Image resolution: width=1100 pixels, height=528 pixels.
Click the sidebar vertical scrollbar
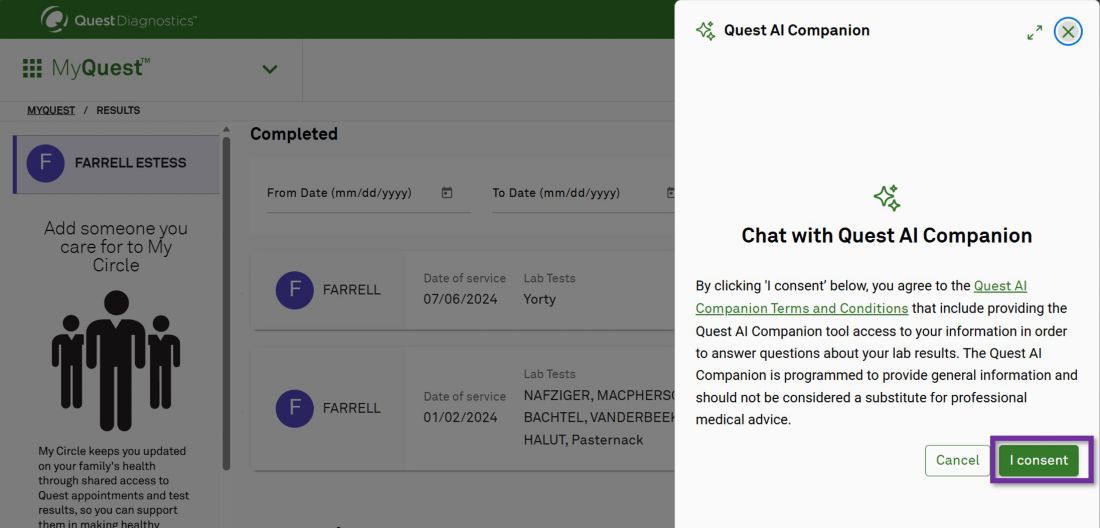click(226, 302)
